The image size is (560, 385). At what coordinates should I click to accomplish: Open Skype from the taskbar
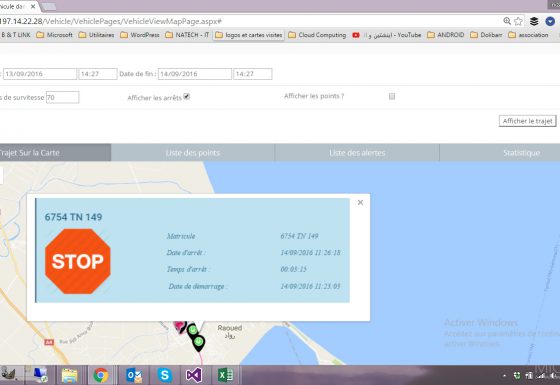coord(164,375)
